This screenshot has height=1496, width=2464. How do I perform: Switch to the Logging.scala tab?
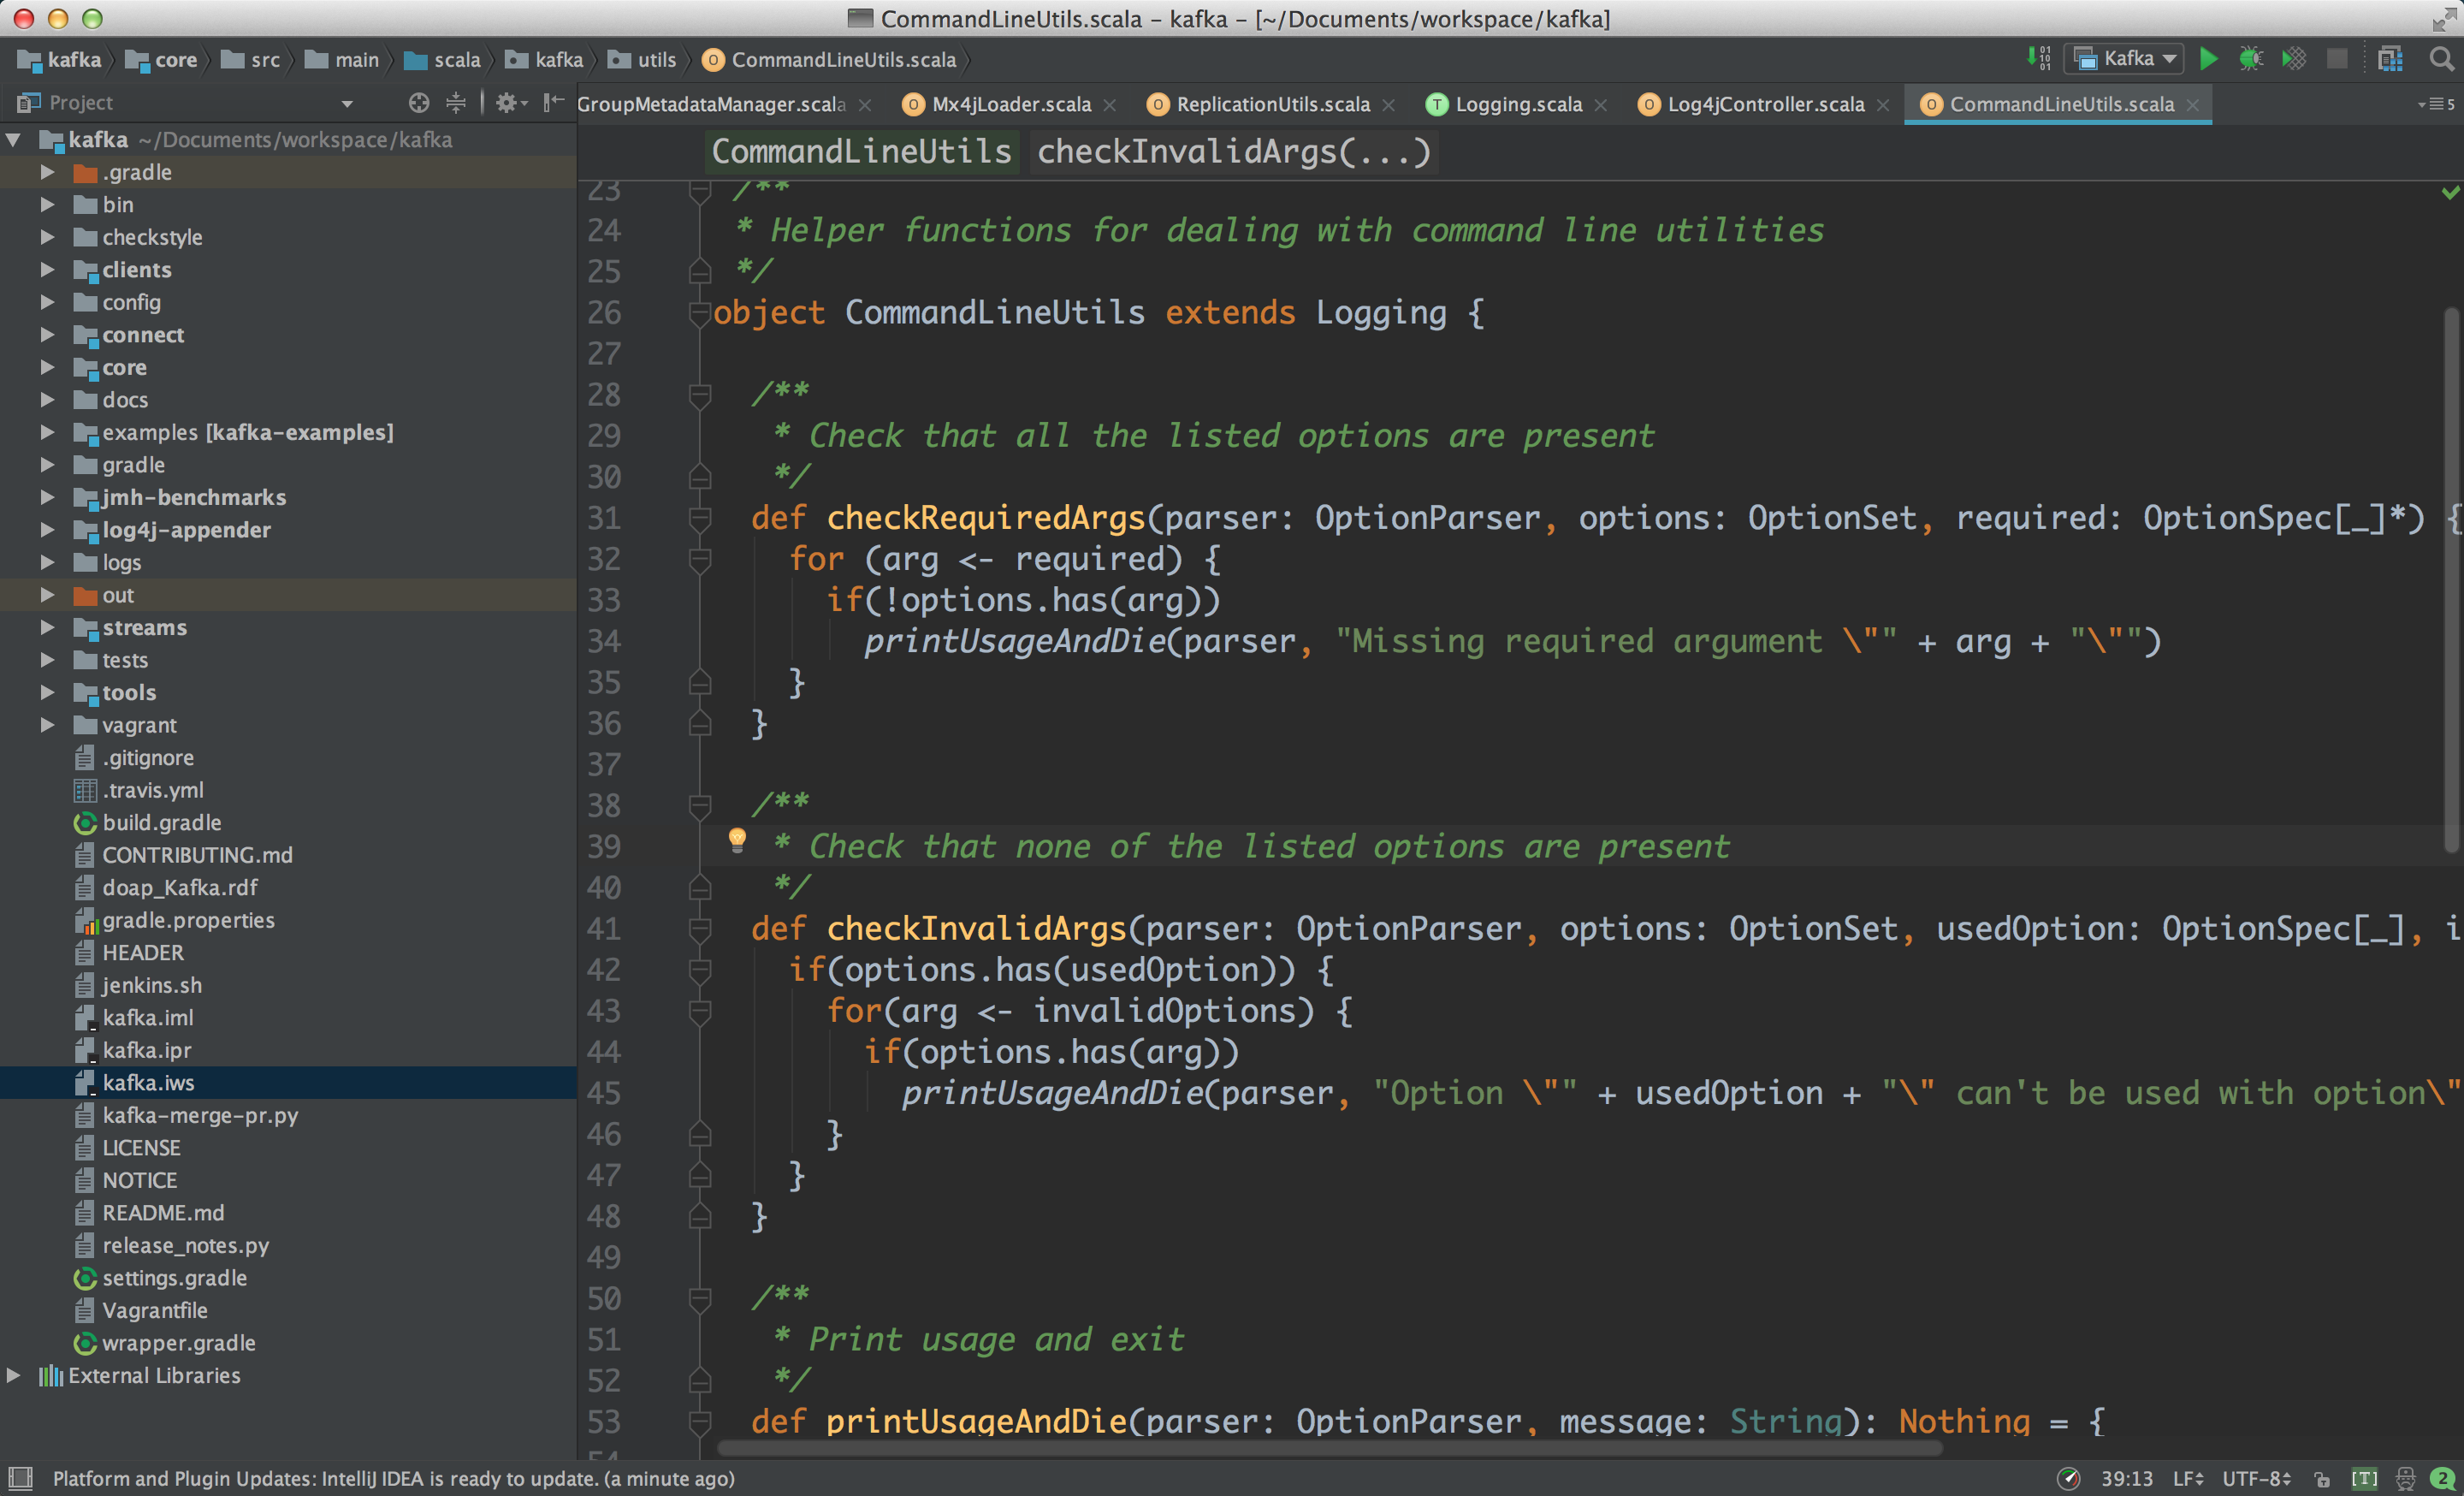coord(1517,104)
